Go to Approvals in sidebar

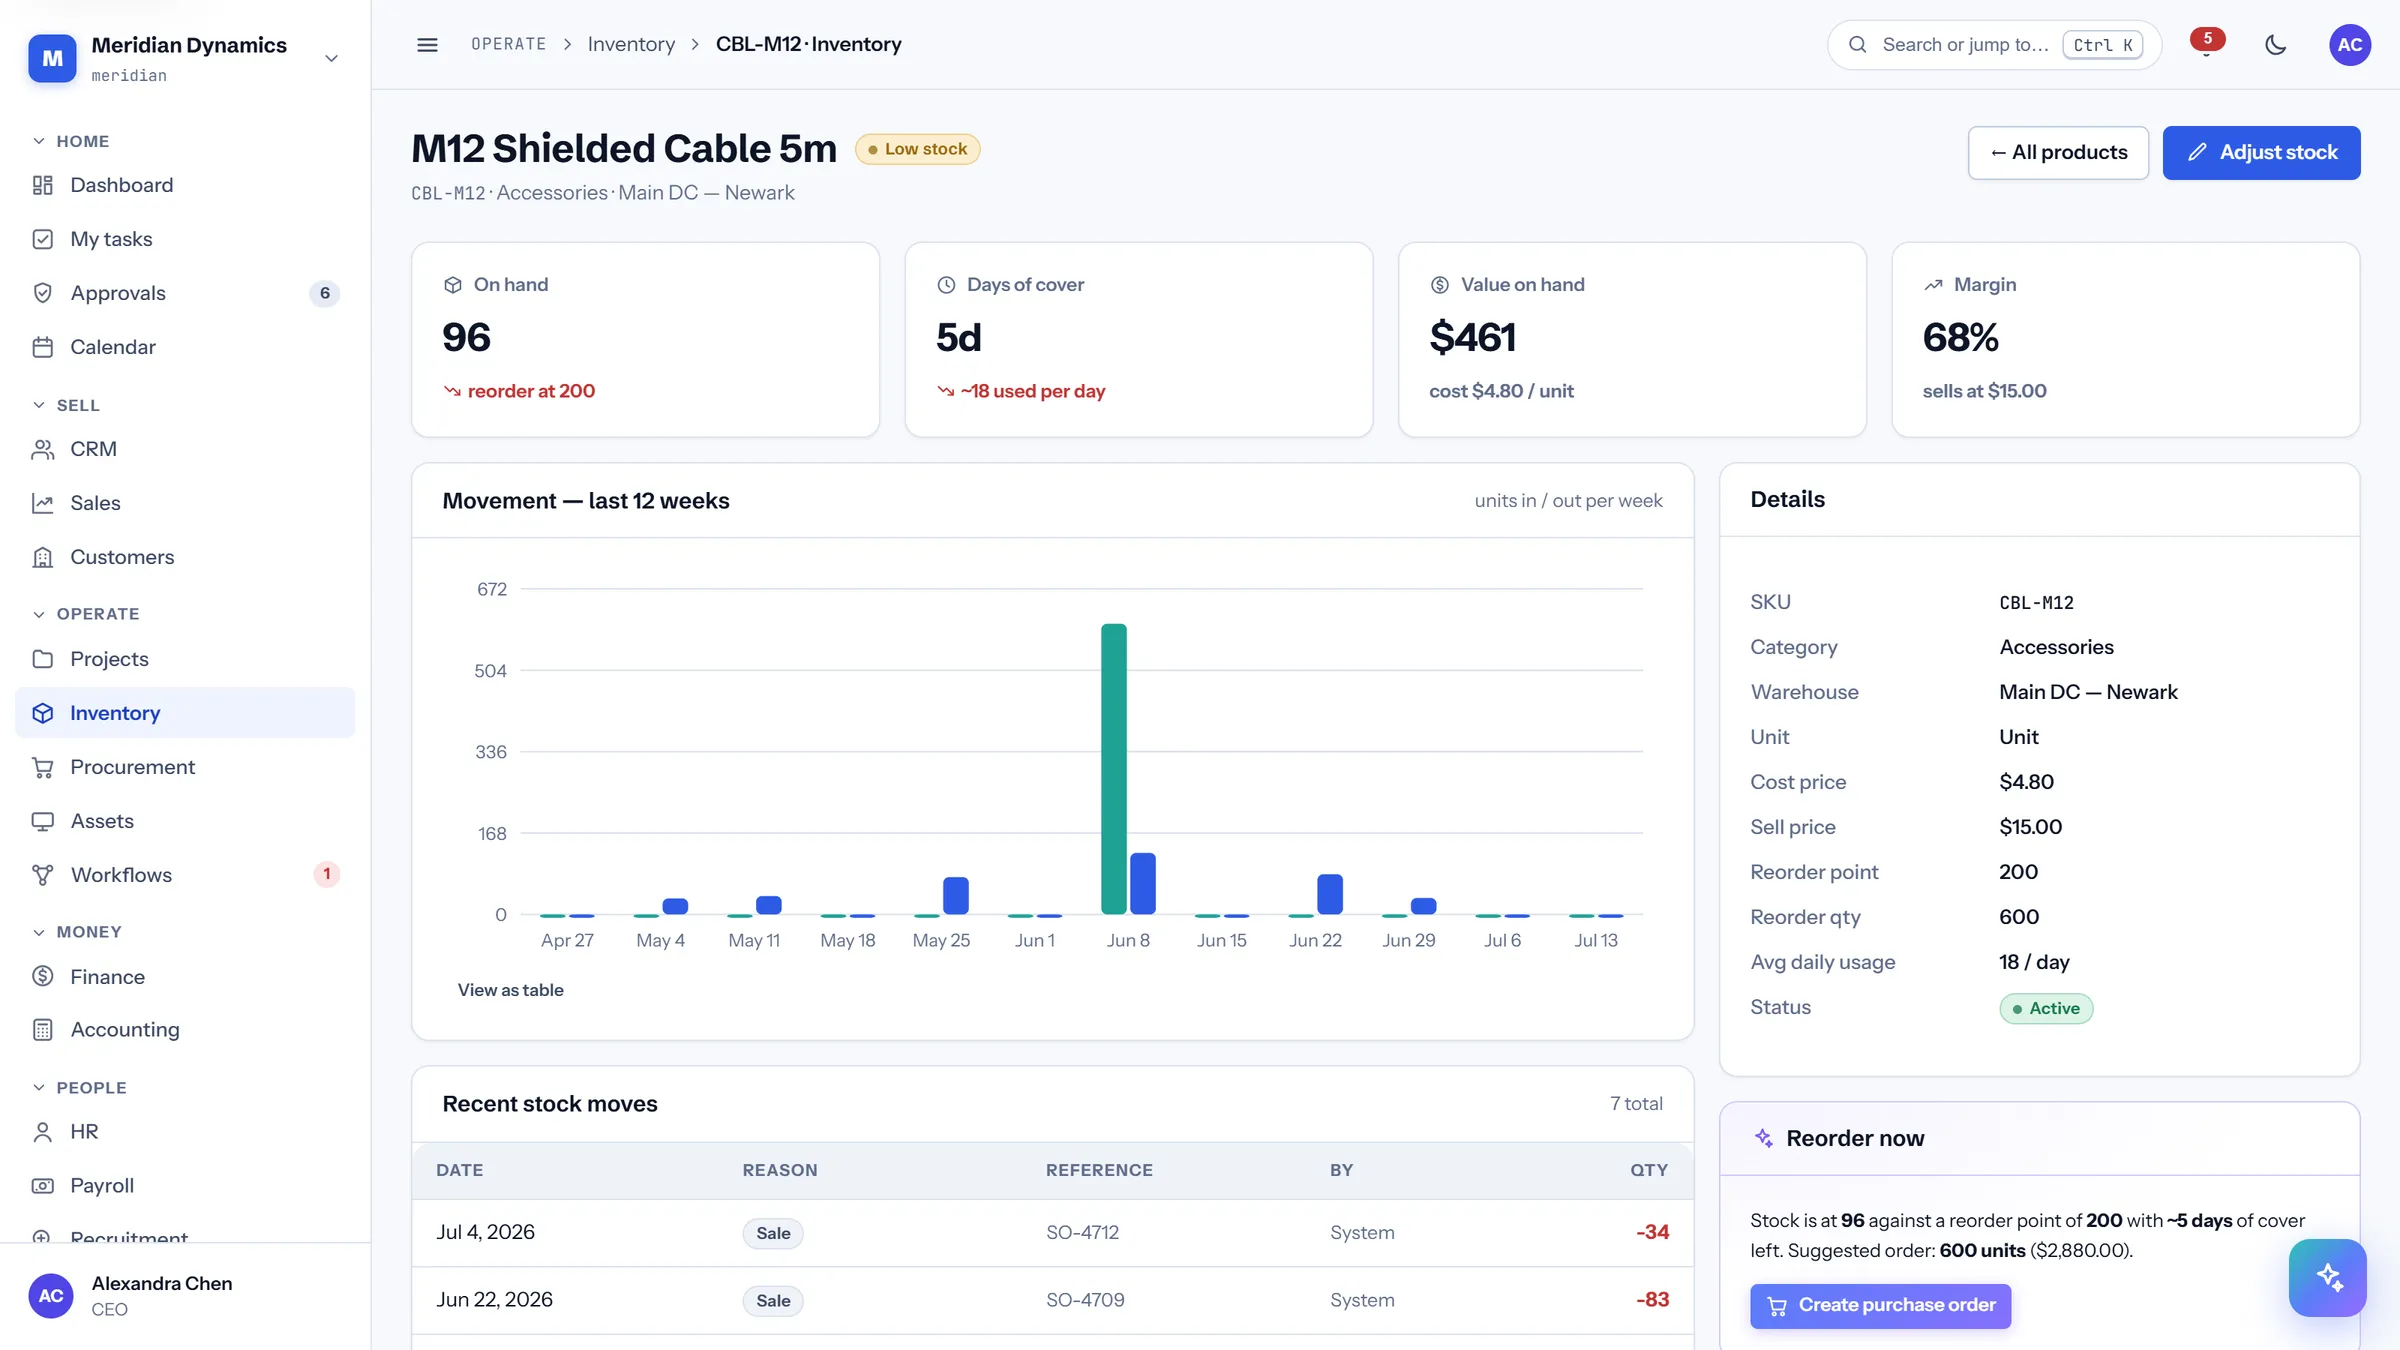point(185,293)
